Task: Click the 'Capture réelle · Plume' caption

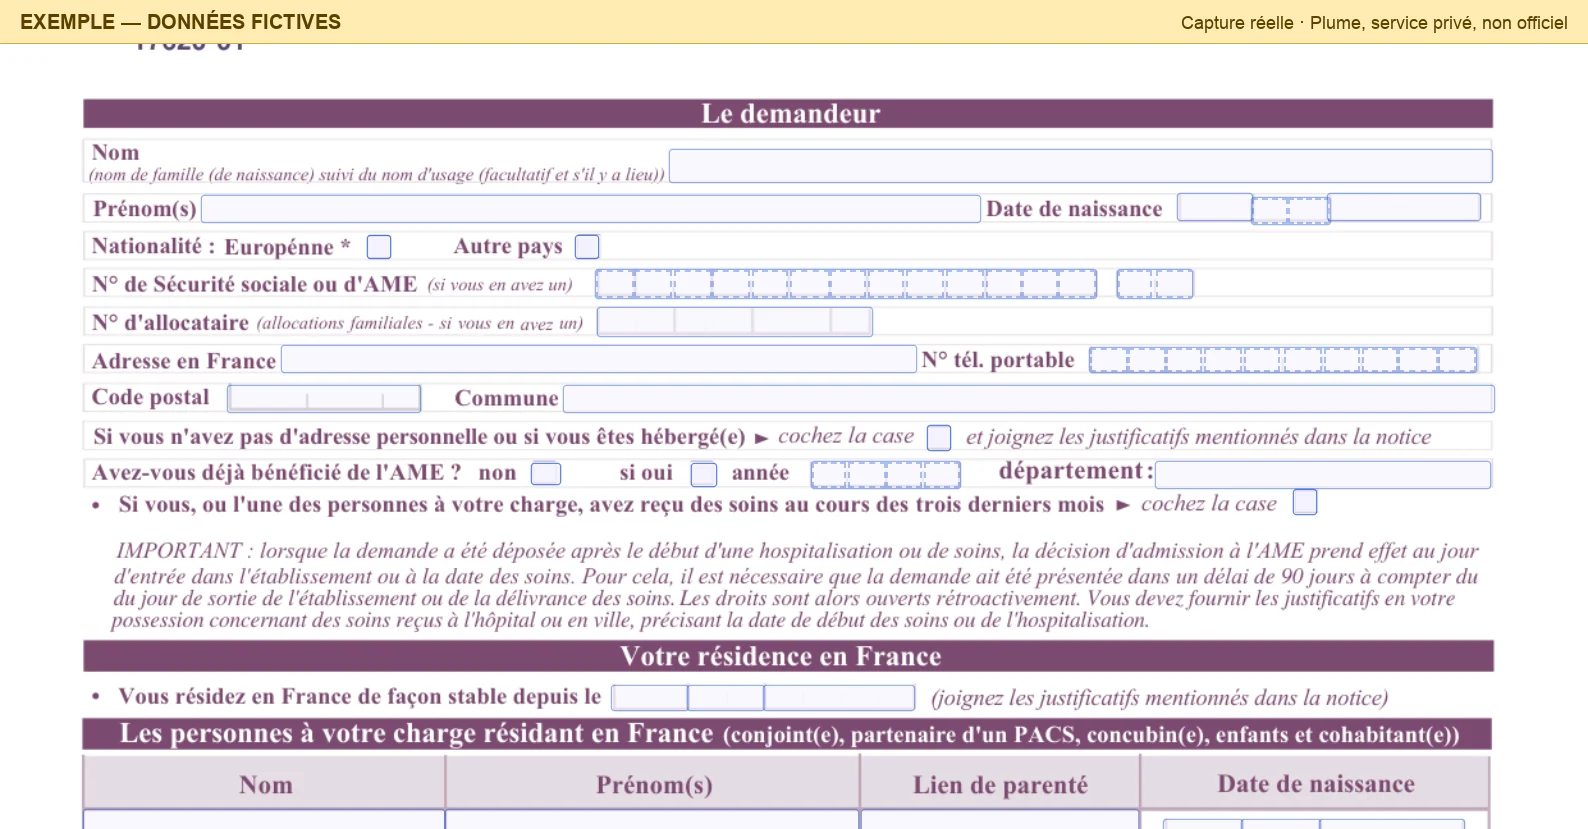Action: click(1374, 23)
